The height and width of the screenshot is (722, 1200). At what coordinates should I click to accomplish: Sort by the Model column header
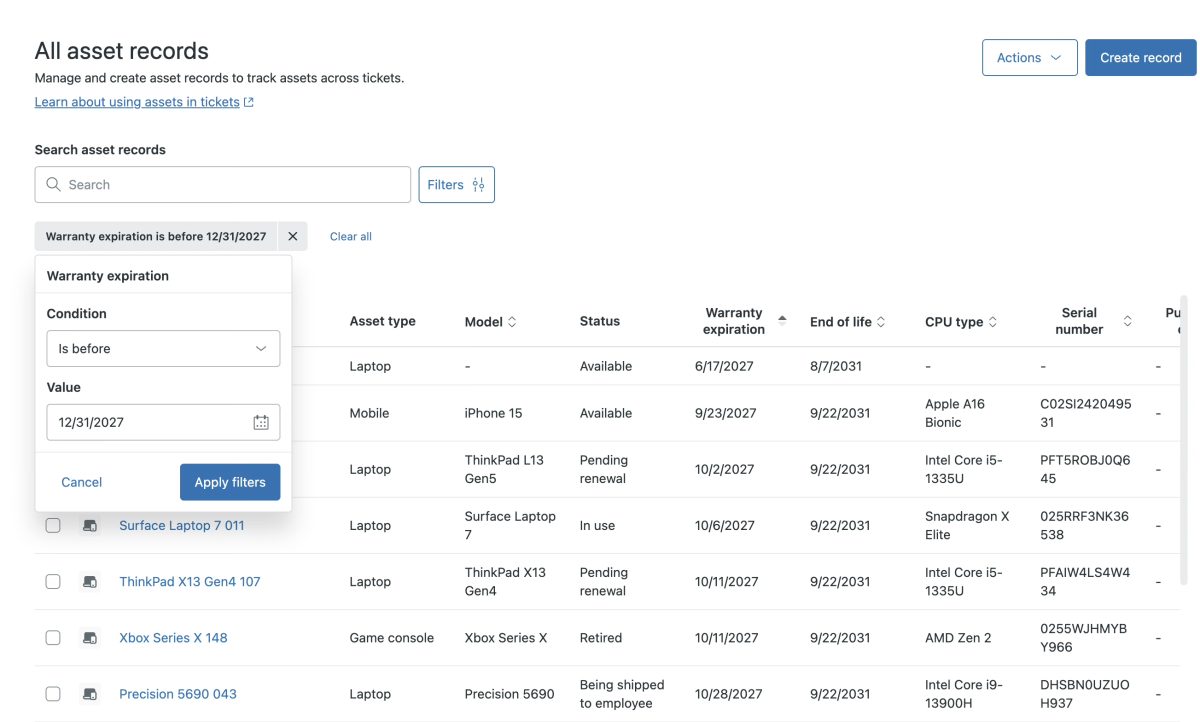click(491, 322)
